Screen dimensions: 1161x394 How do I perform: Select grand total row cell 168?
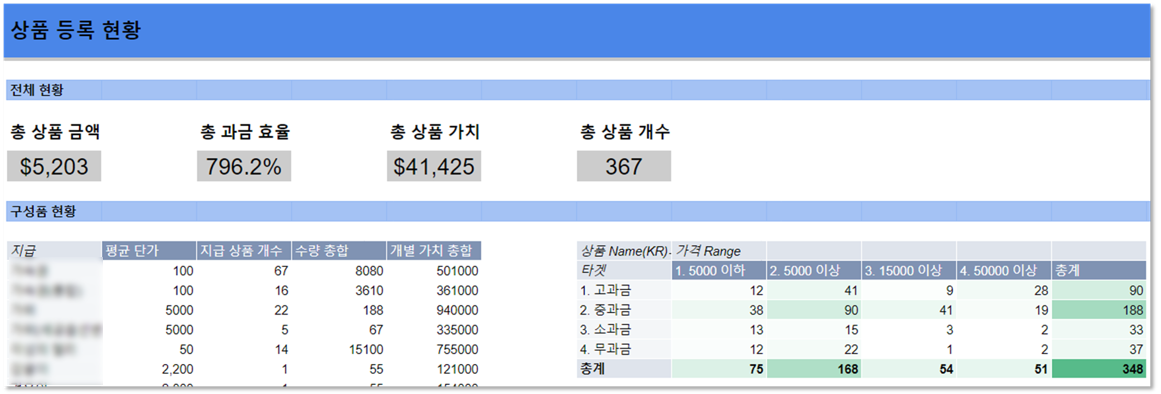(814, 369)
